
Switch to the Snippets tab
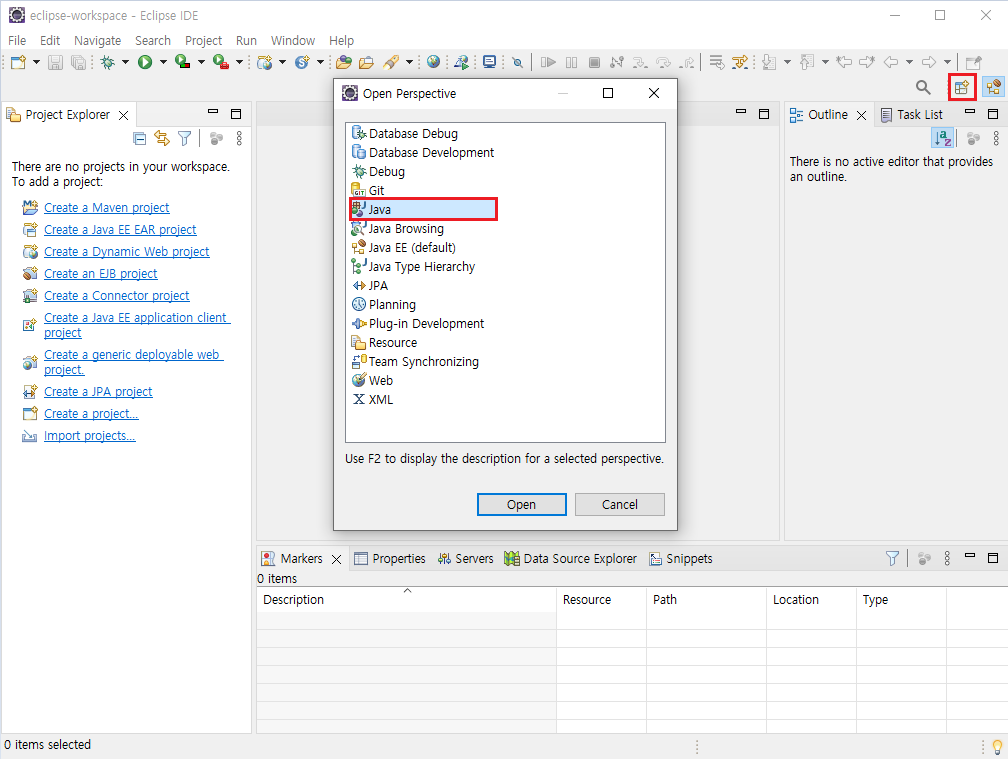coord(681,558)
